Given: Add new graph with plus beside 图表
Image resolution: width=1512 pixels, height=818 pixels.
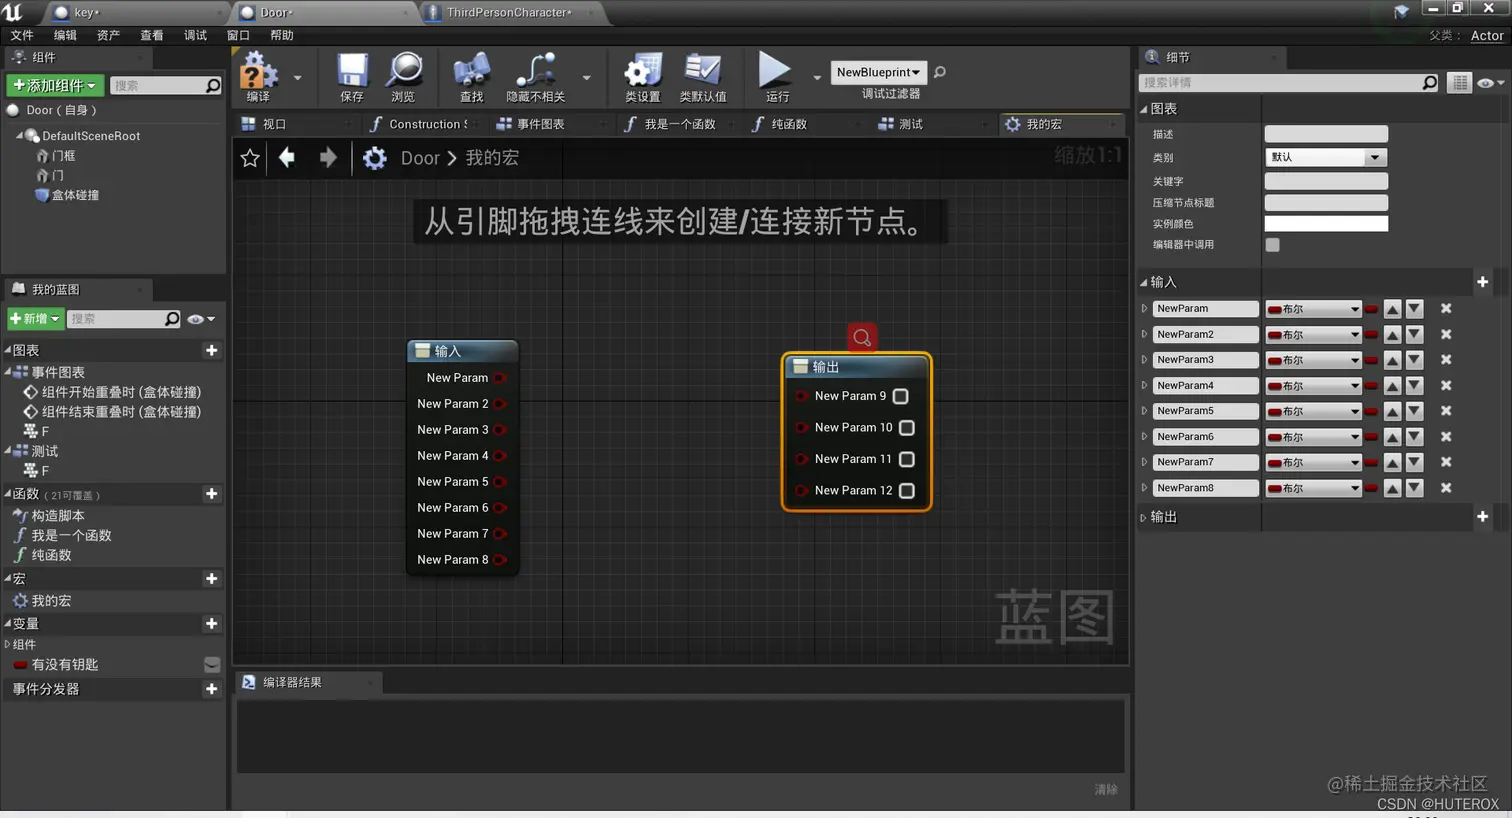Looking at the screenshot, I should [x=211, y=350].
